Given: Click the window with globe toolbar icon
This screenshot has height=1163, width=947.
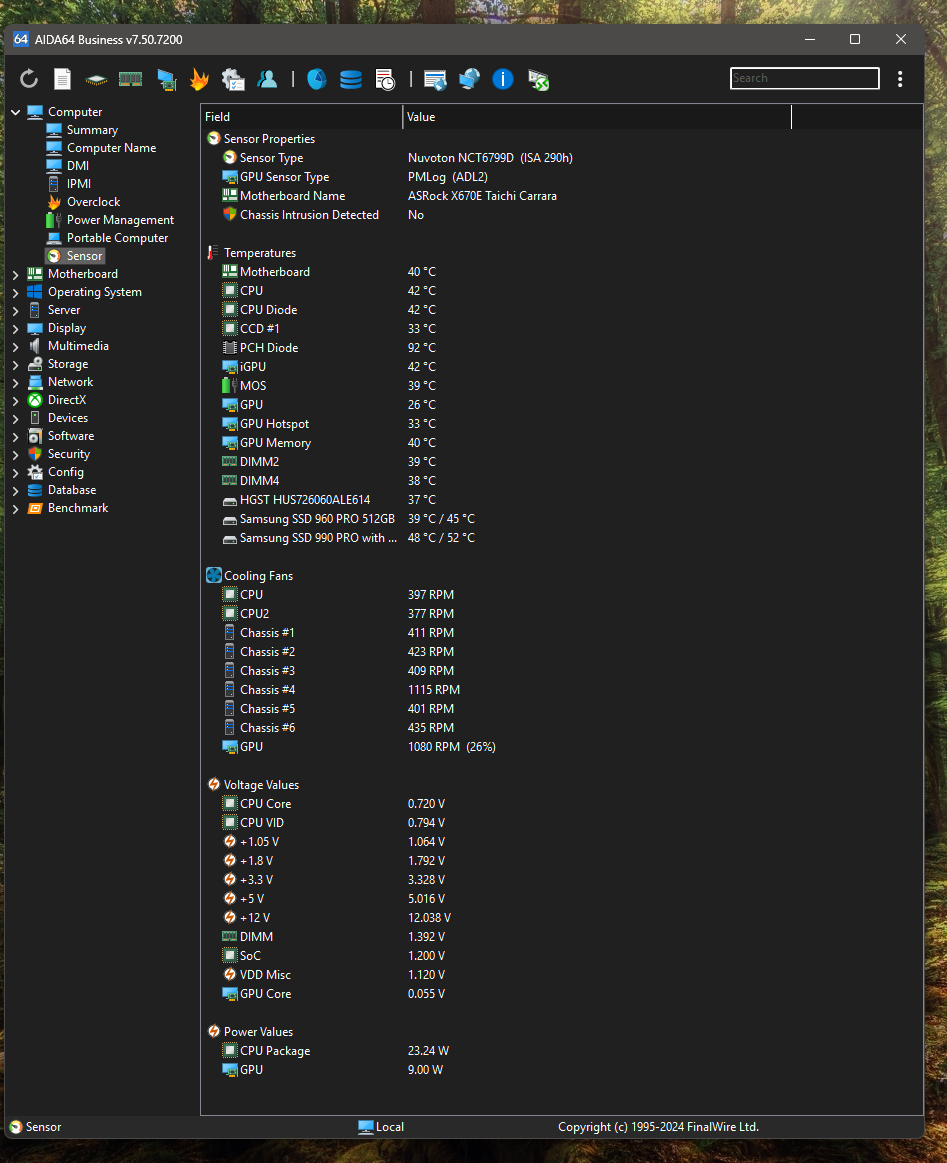Looking at the screenshot, I should coord(435,79).
